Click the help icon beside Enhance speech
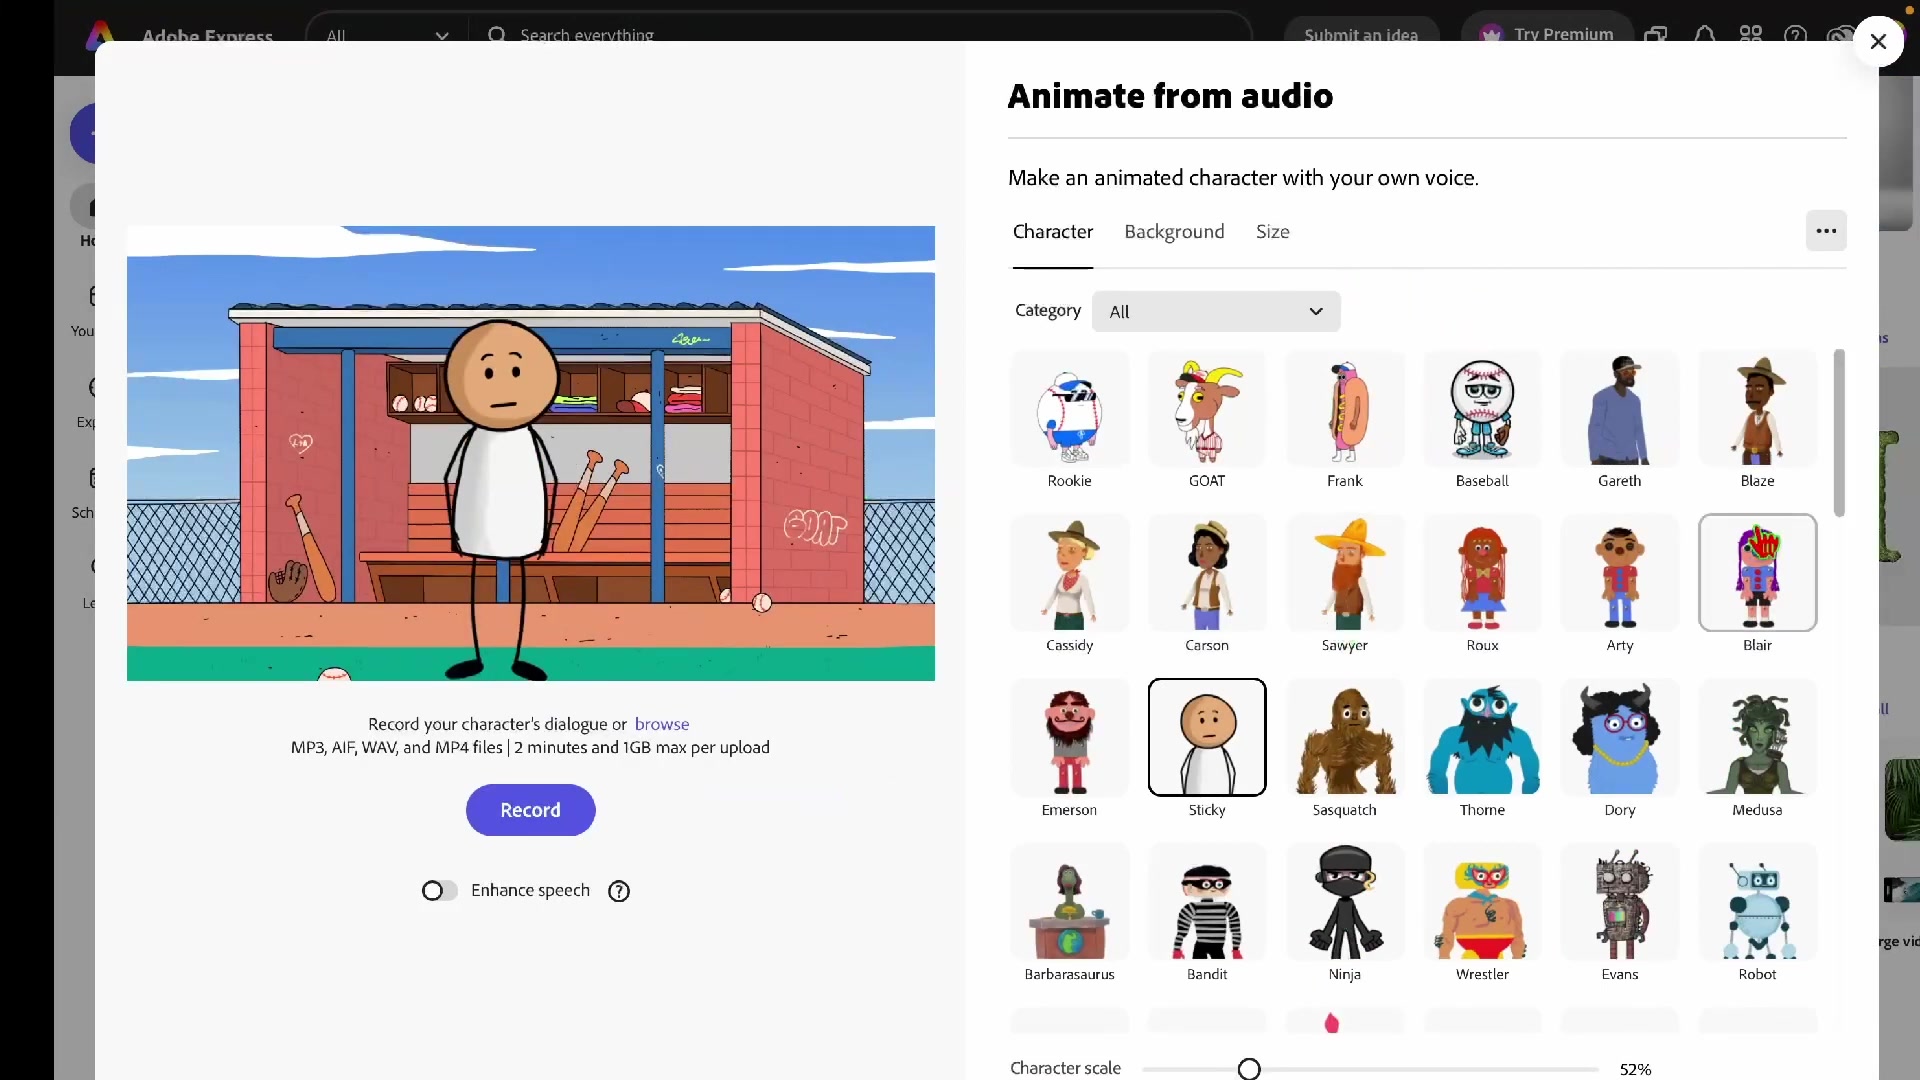This screenshot has height=1080, width=1920. coord(618,890)
